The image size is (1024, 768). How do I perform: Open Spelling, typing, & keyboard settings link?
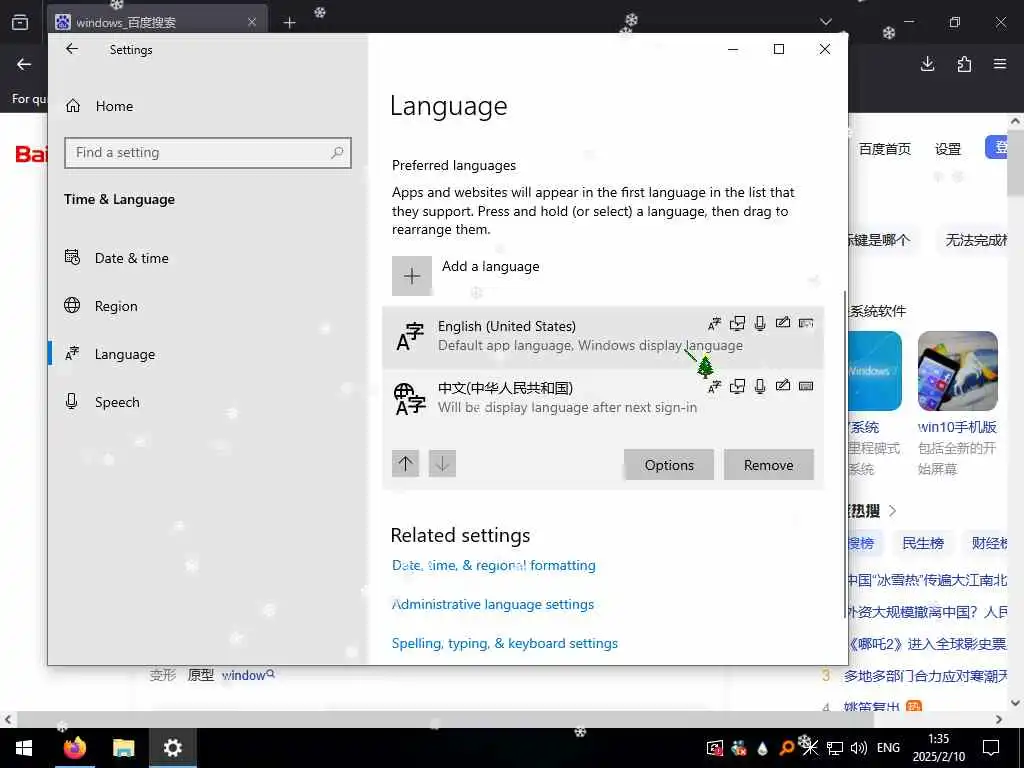click(505, 644)
